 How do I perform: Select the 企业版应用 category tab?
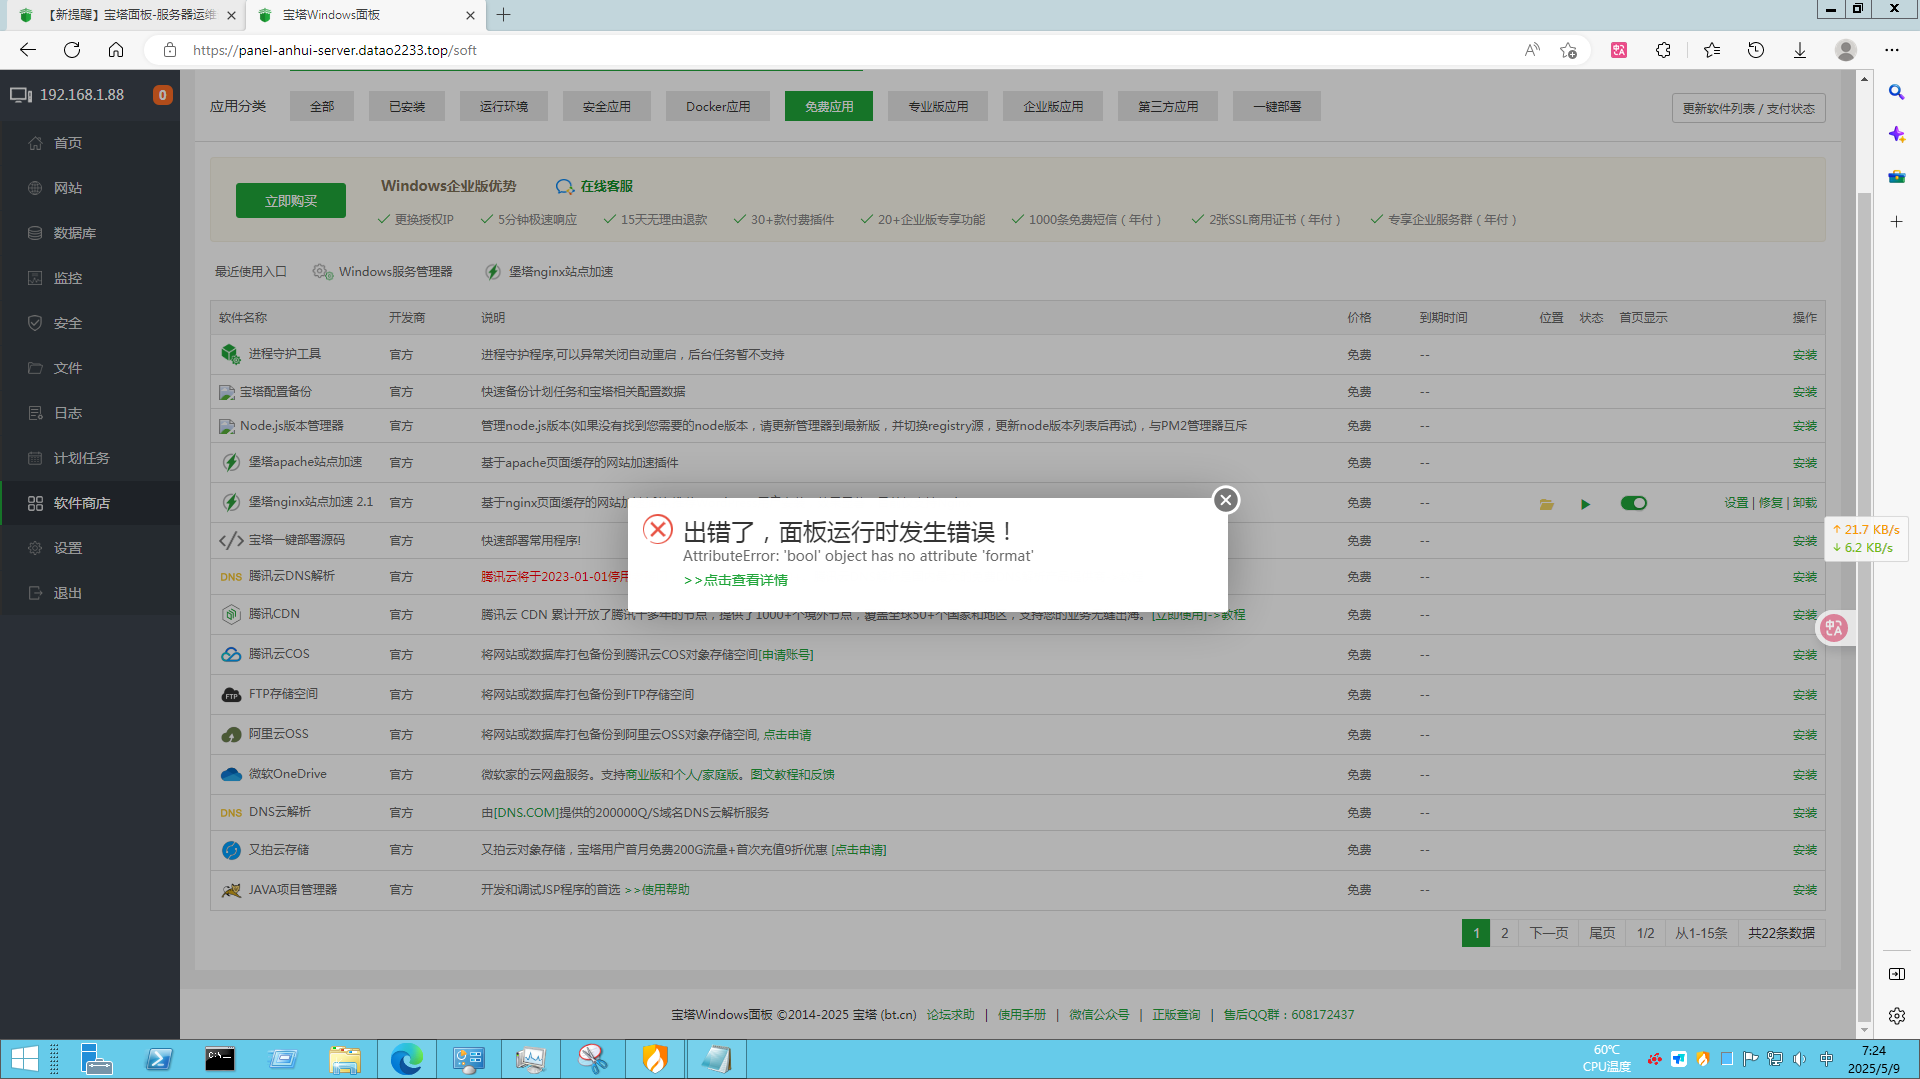point(1053,106)
